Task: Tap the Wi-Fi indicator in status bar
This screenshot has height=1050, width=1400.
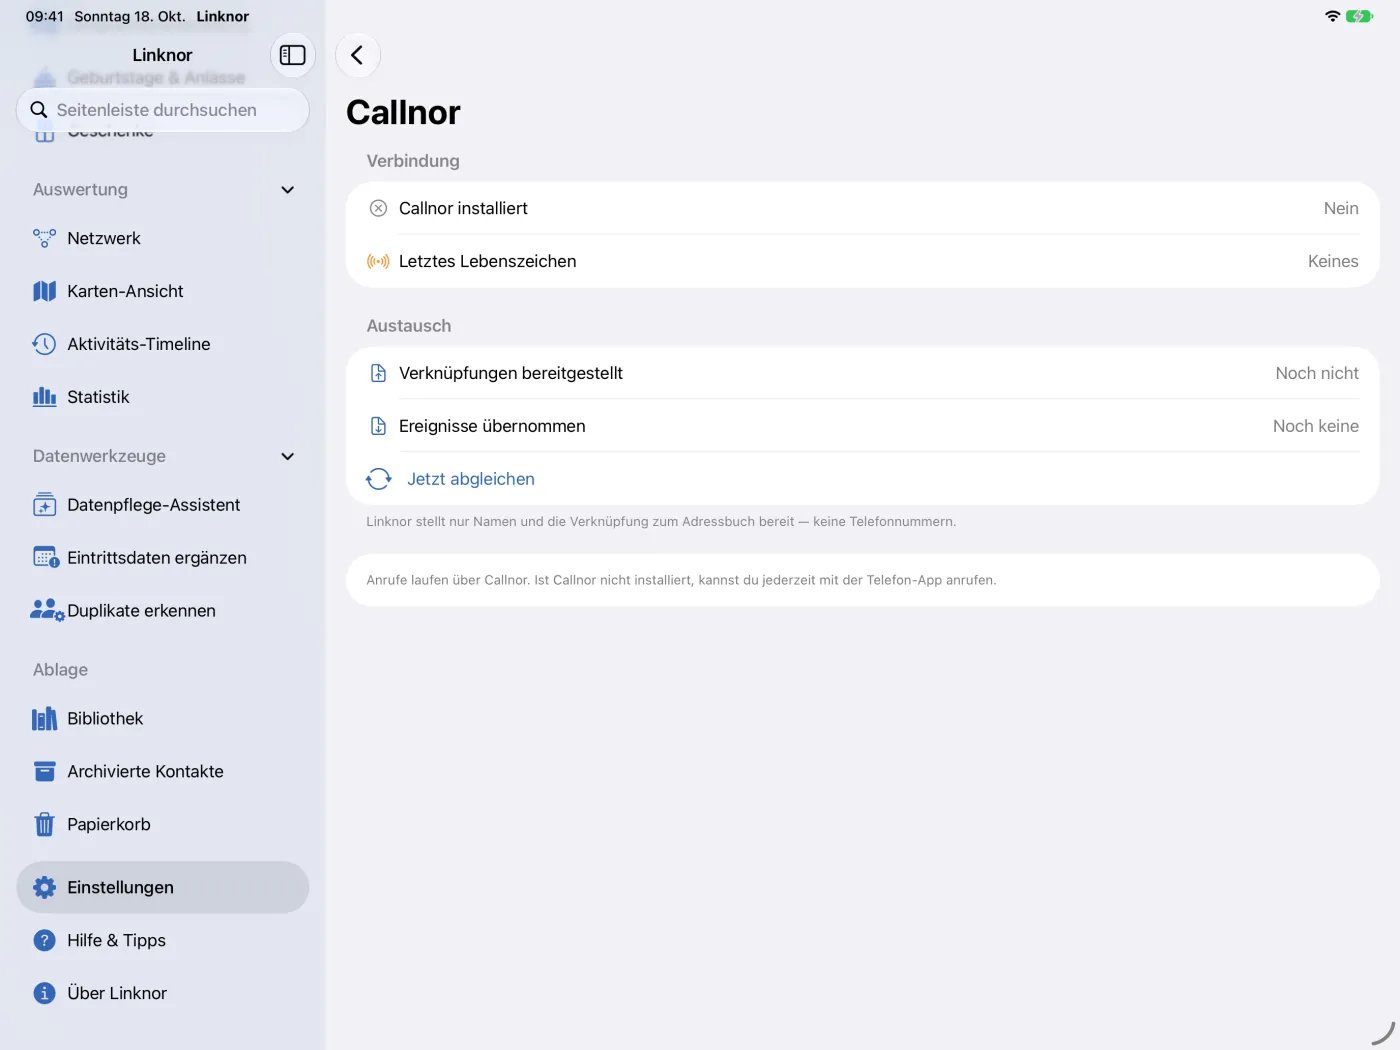Action: (1332, 16)
